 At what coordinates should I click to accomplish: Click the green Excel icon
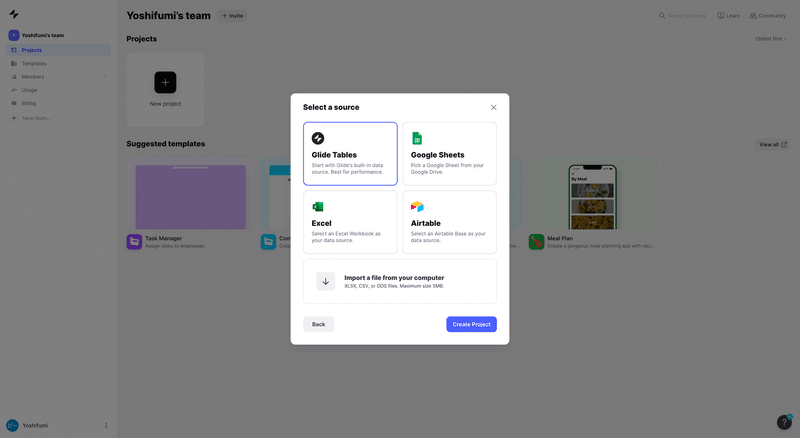tap(318, 207)
